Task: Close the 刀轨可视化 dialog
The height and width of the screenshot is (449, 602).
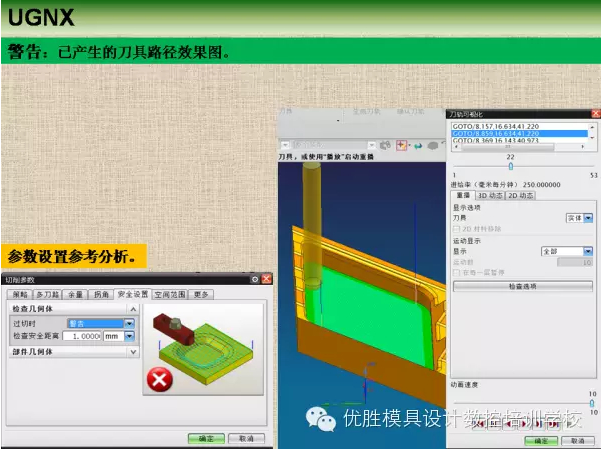Action: coord(595,114)
